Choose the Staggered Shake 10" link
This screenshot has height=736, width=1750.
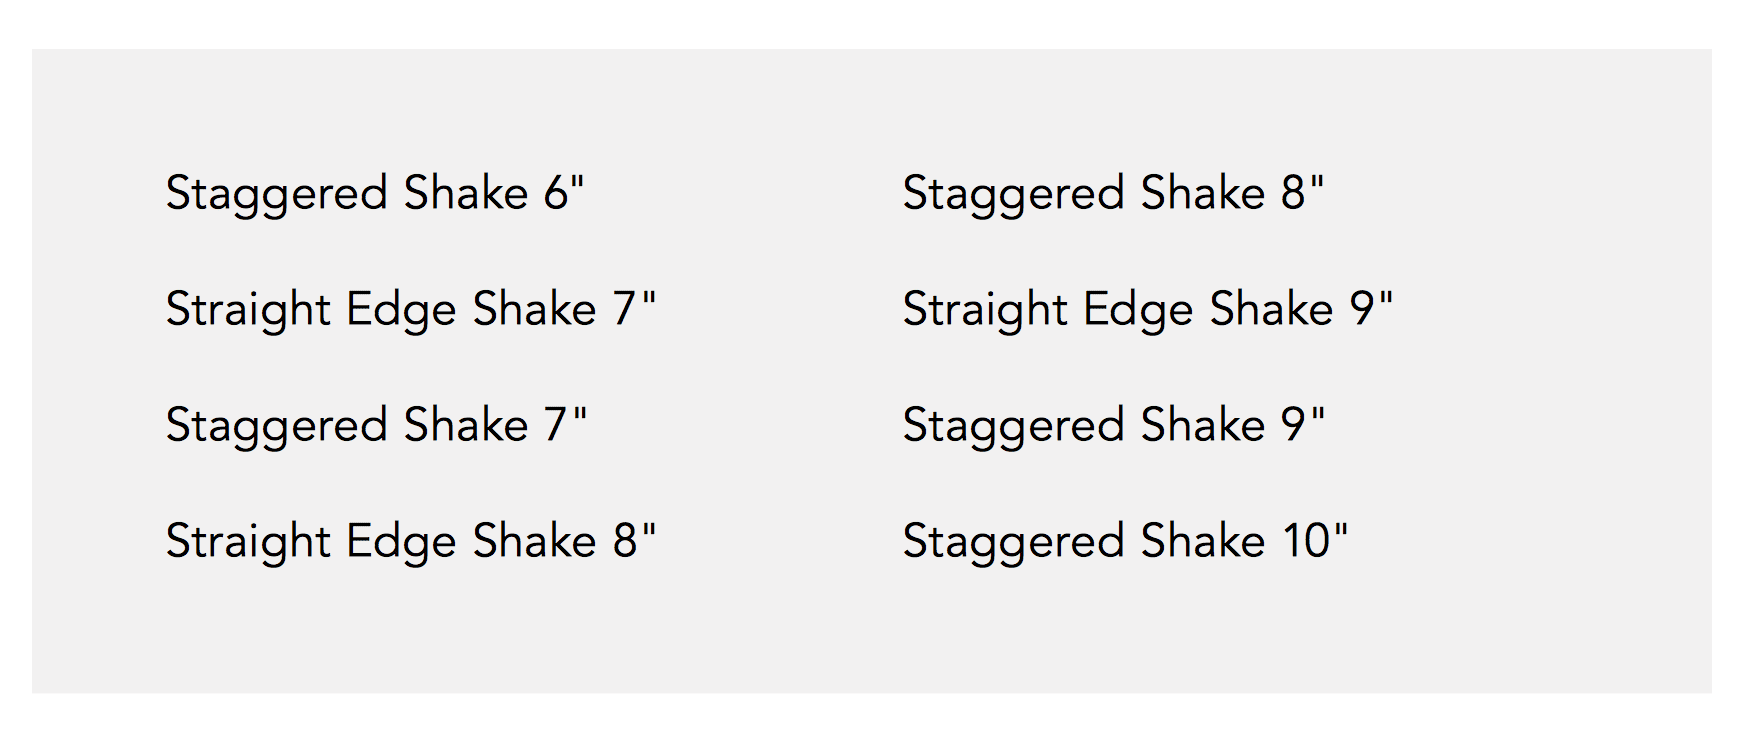[1124, 541]
